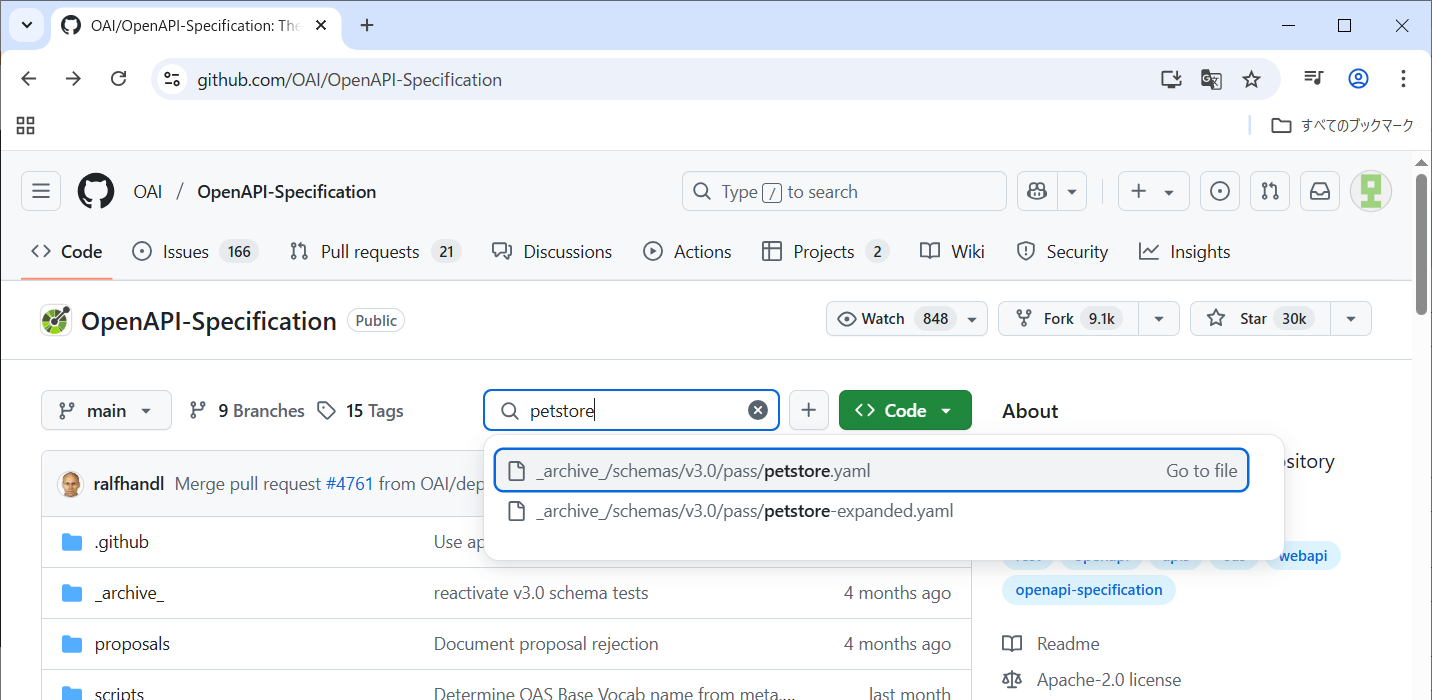Expand the main branch selector

(x=106, y=410)
